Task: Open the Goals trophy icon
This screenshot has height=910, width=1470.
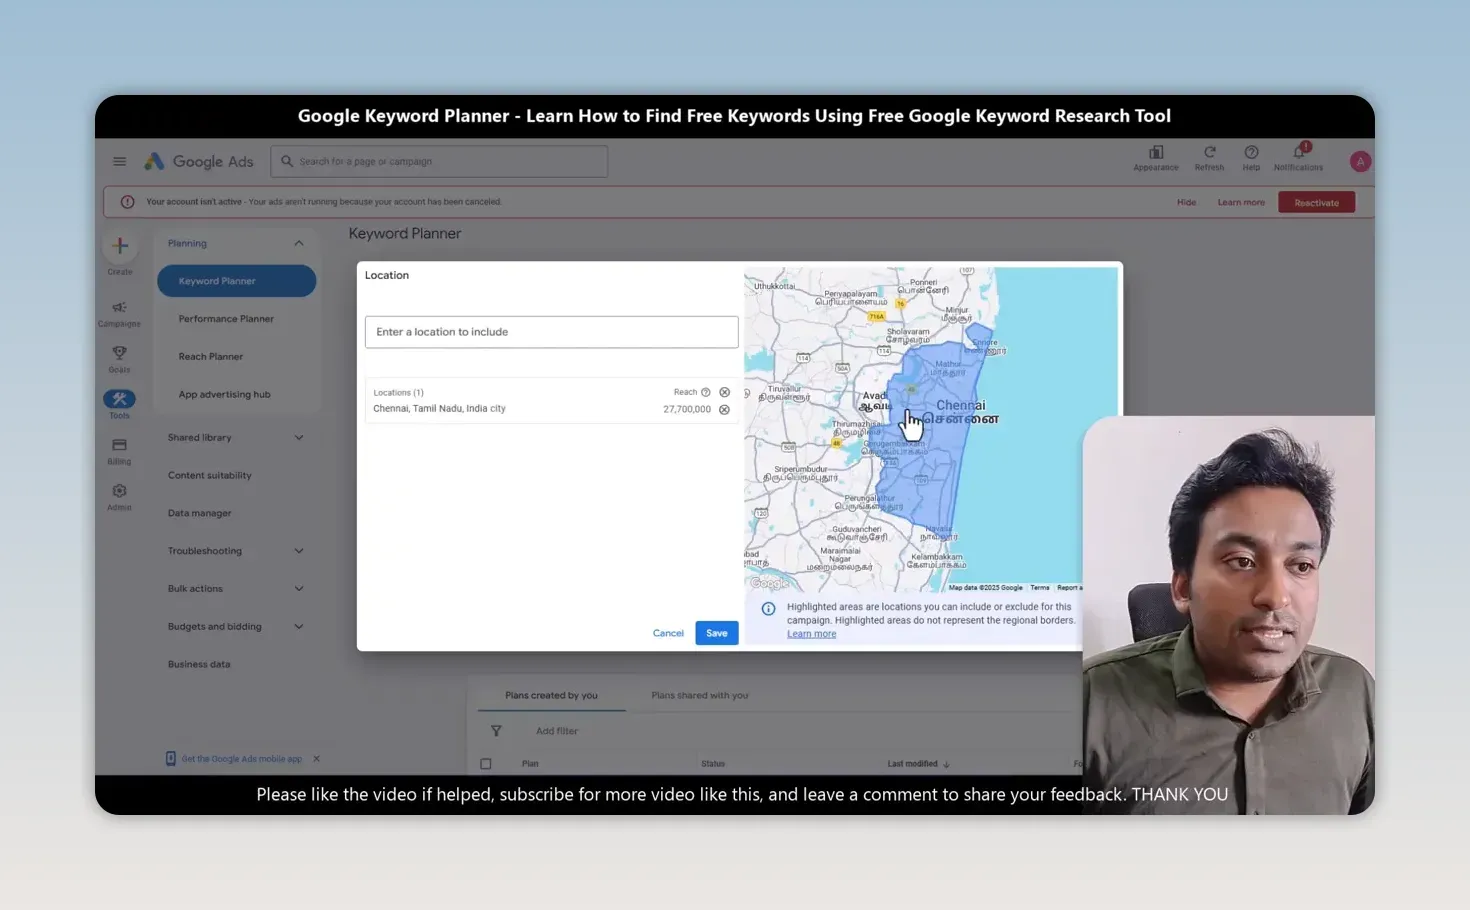Action: 119,353
